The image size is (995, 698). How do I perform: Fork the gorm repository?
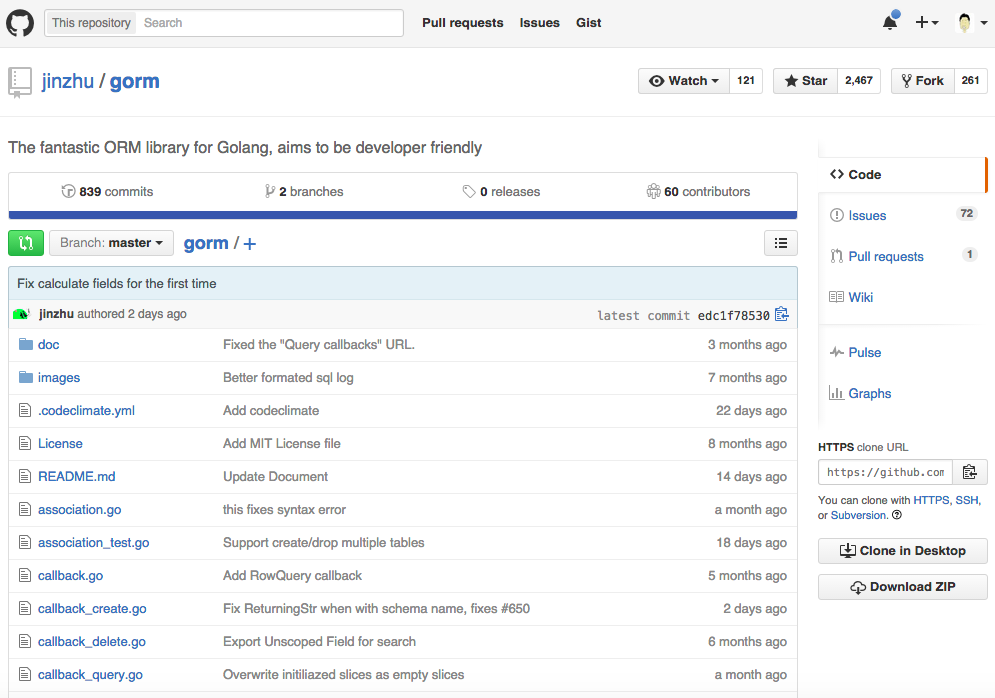point(923,81)
